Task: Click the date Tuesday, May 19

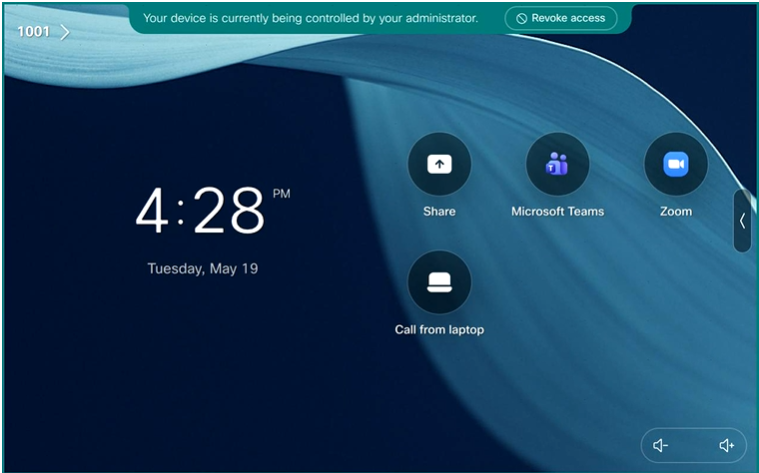Action: coord(203,269)
